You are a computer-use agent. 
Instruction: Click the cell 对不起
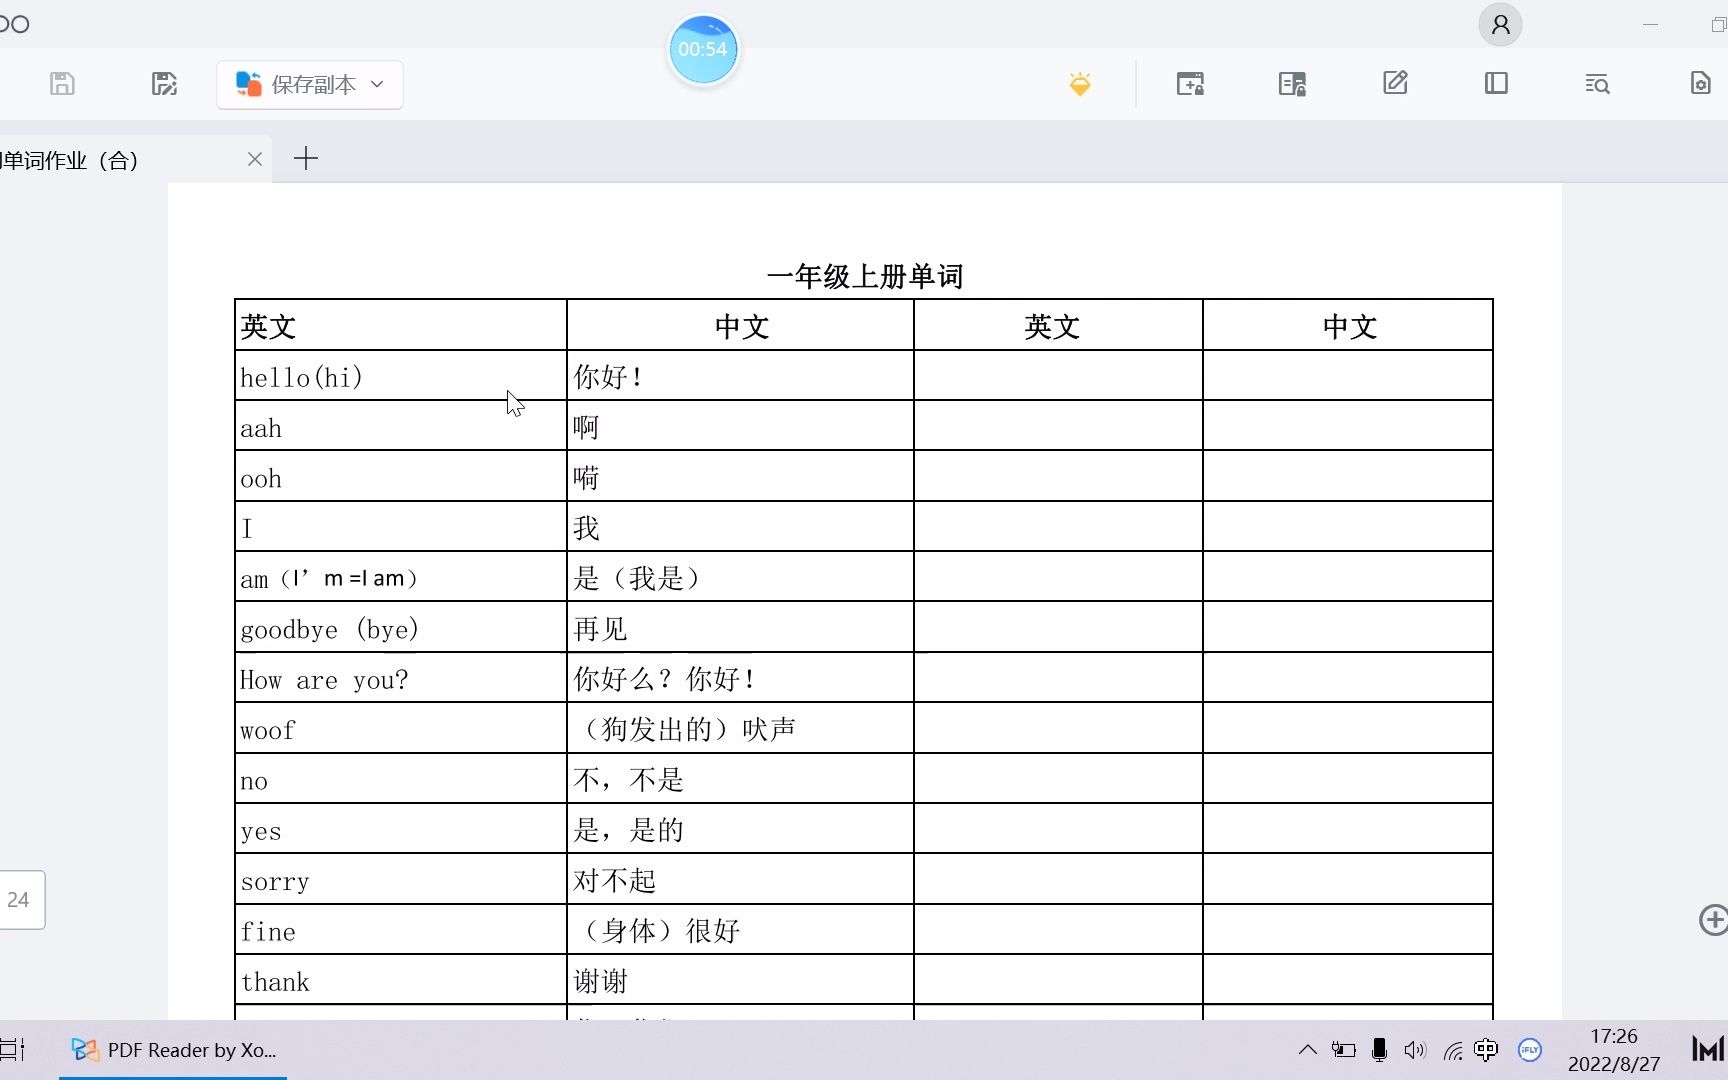coord(740,880)
